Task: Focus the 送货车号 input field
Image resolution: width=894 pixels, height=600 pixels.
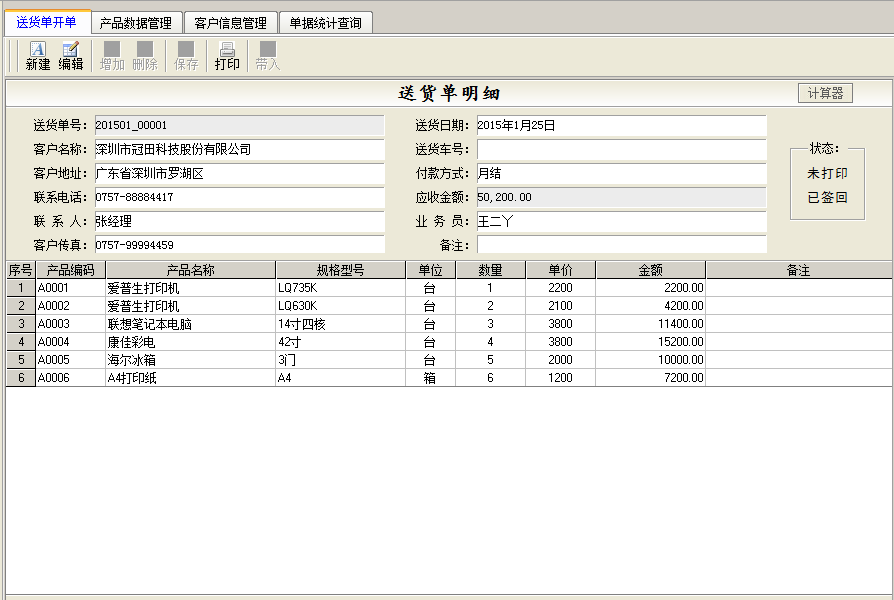Action: point(621,150)
